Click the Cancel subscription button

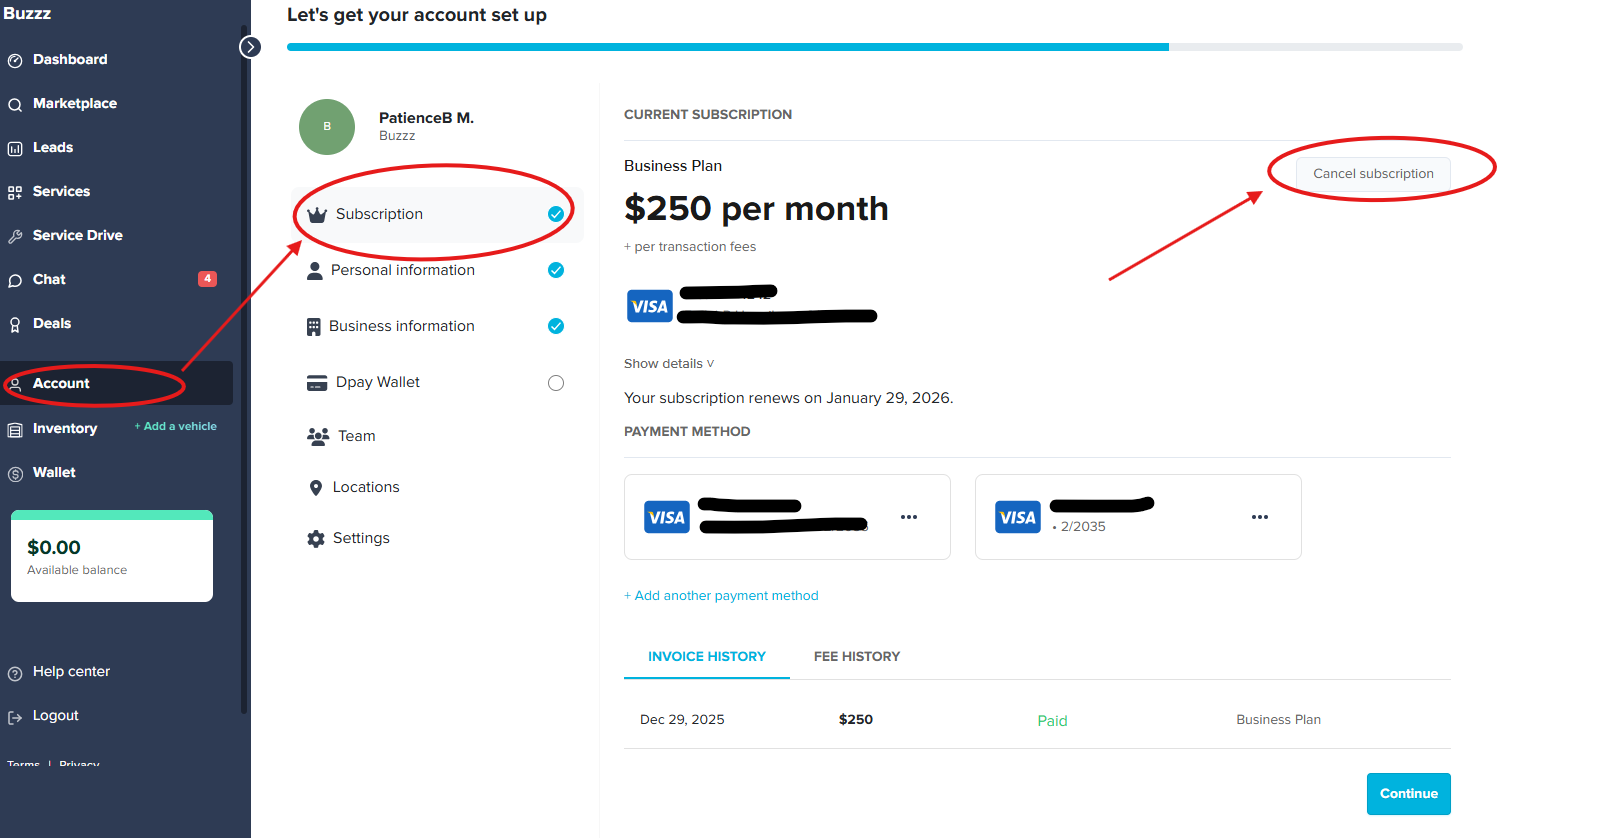(x=1373, y=173)
